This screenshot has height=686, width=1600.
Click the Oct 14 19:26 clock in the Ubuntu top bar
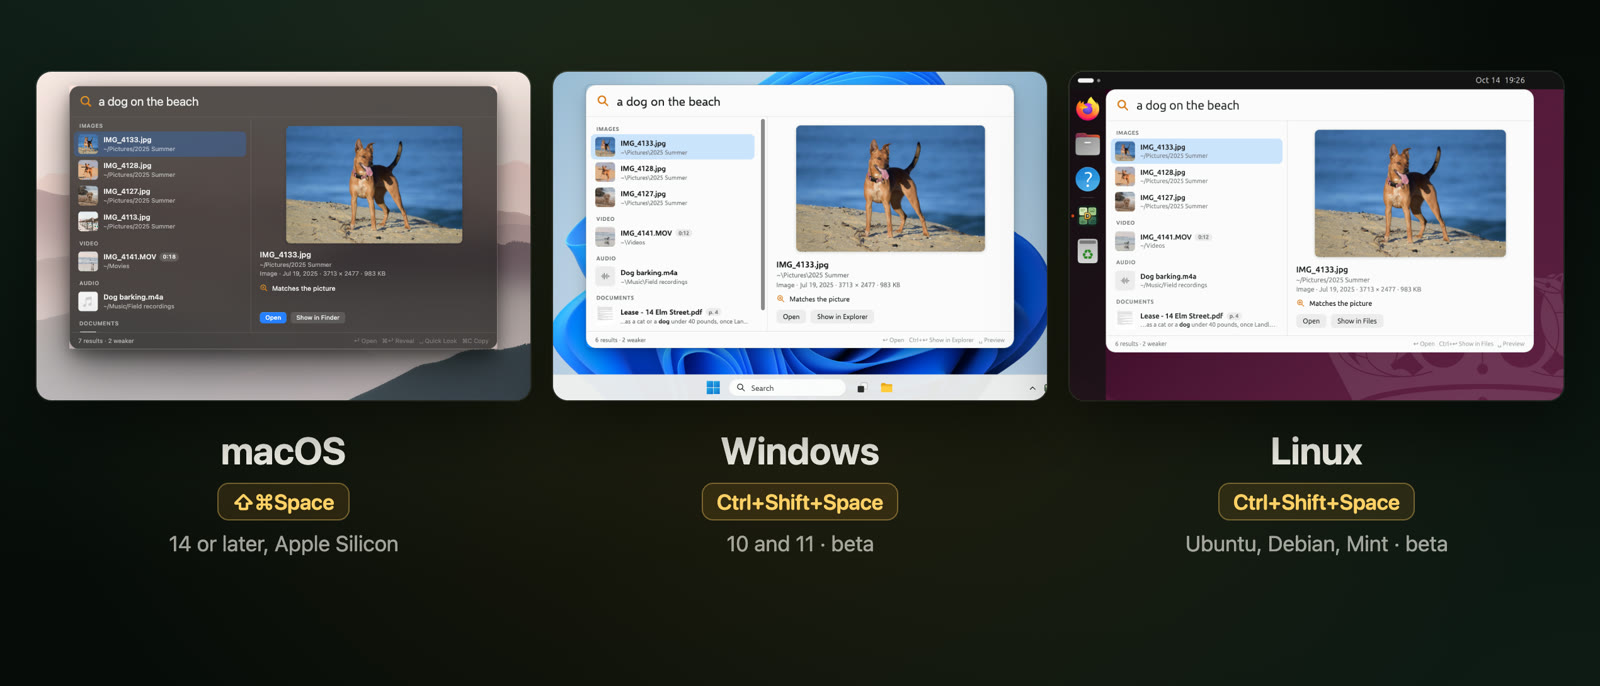point(1500,80)
